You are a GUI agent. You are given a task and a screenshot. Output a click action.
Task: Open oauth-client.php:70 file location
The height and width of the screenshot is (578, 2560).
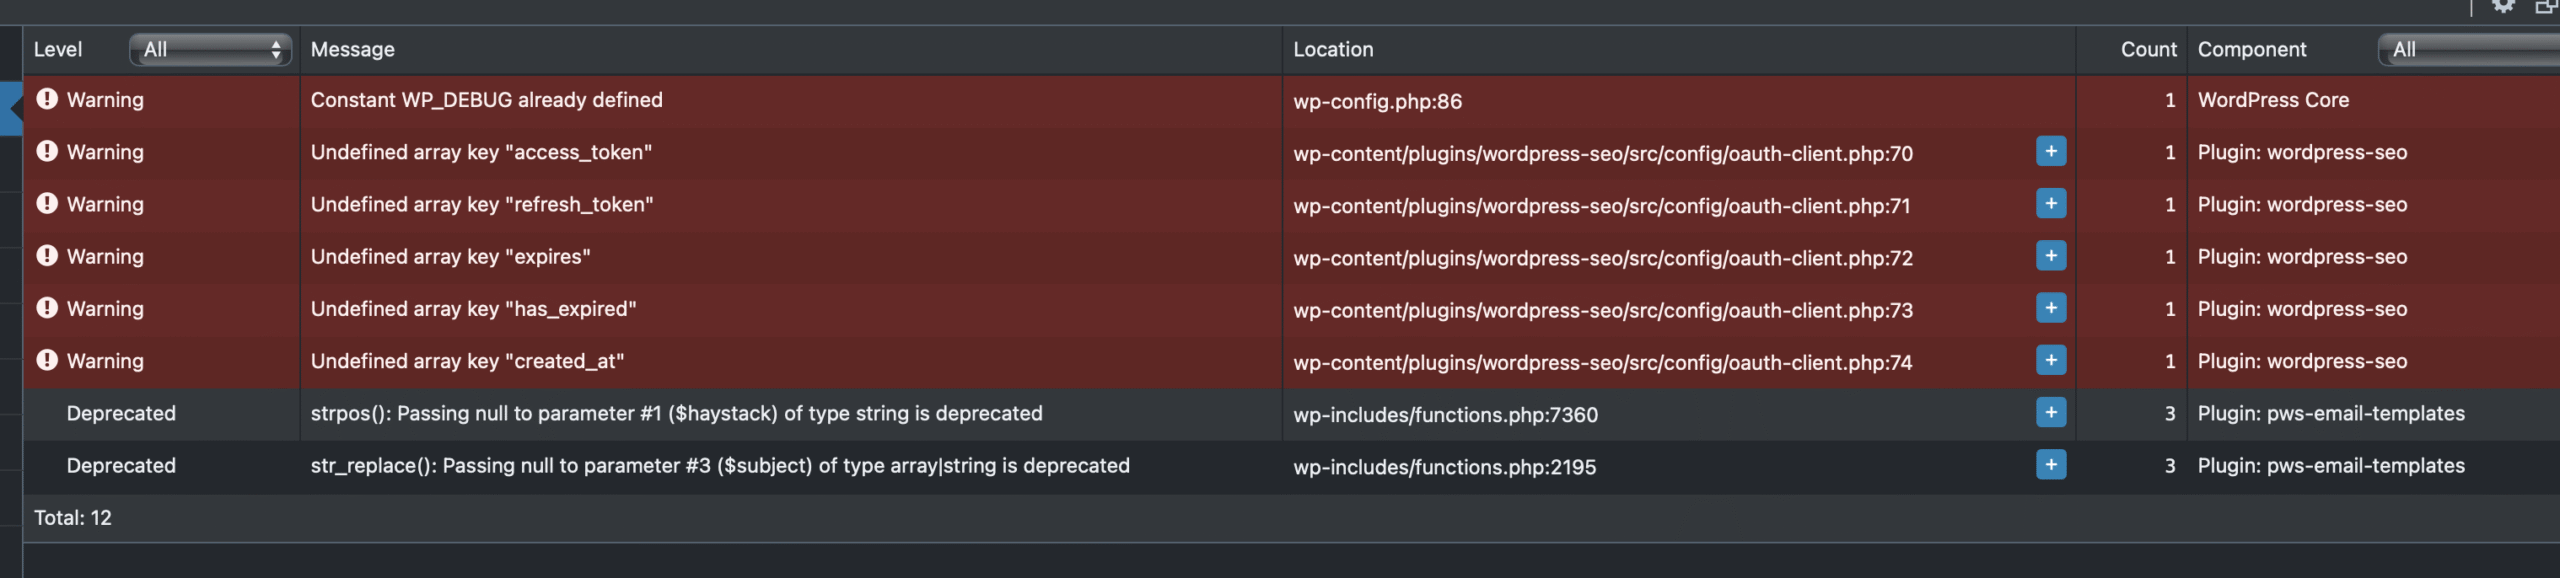(x=1602, y=154)
